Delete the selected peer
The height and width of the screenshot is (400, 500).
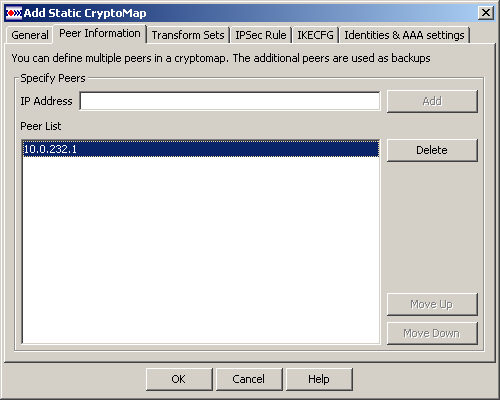point(432,150)
